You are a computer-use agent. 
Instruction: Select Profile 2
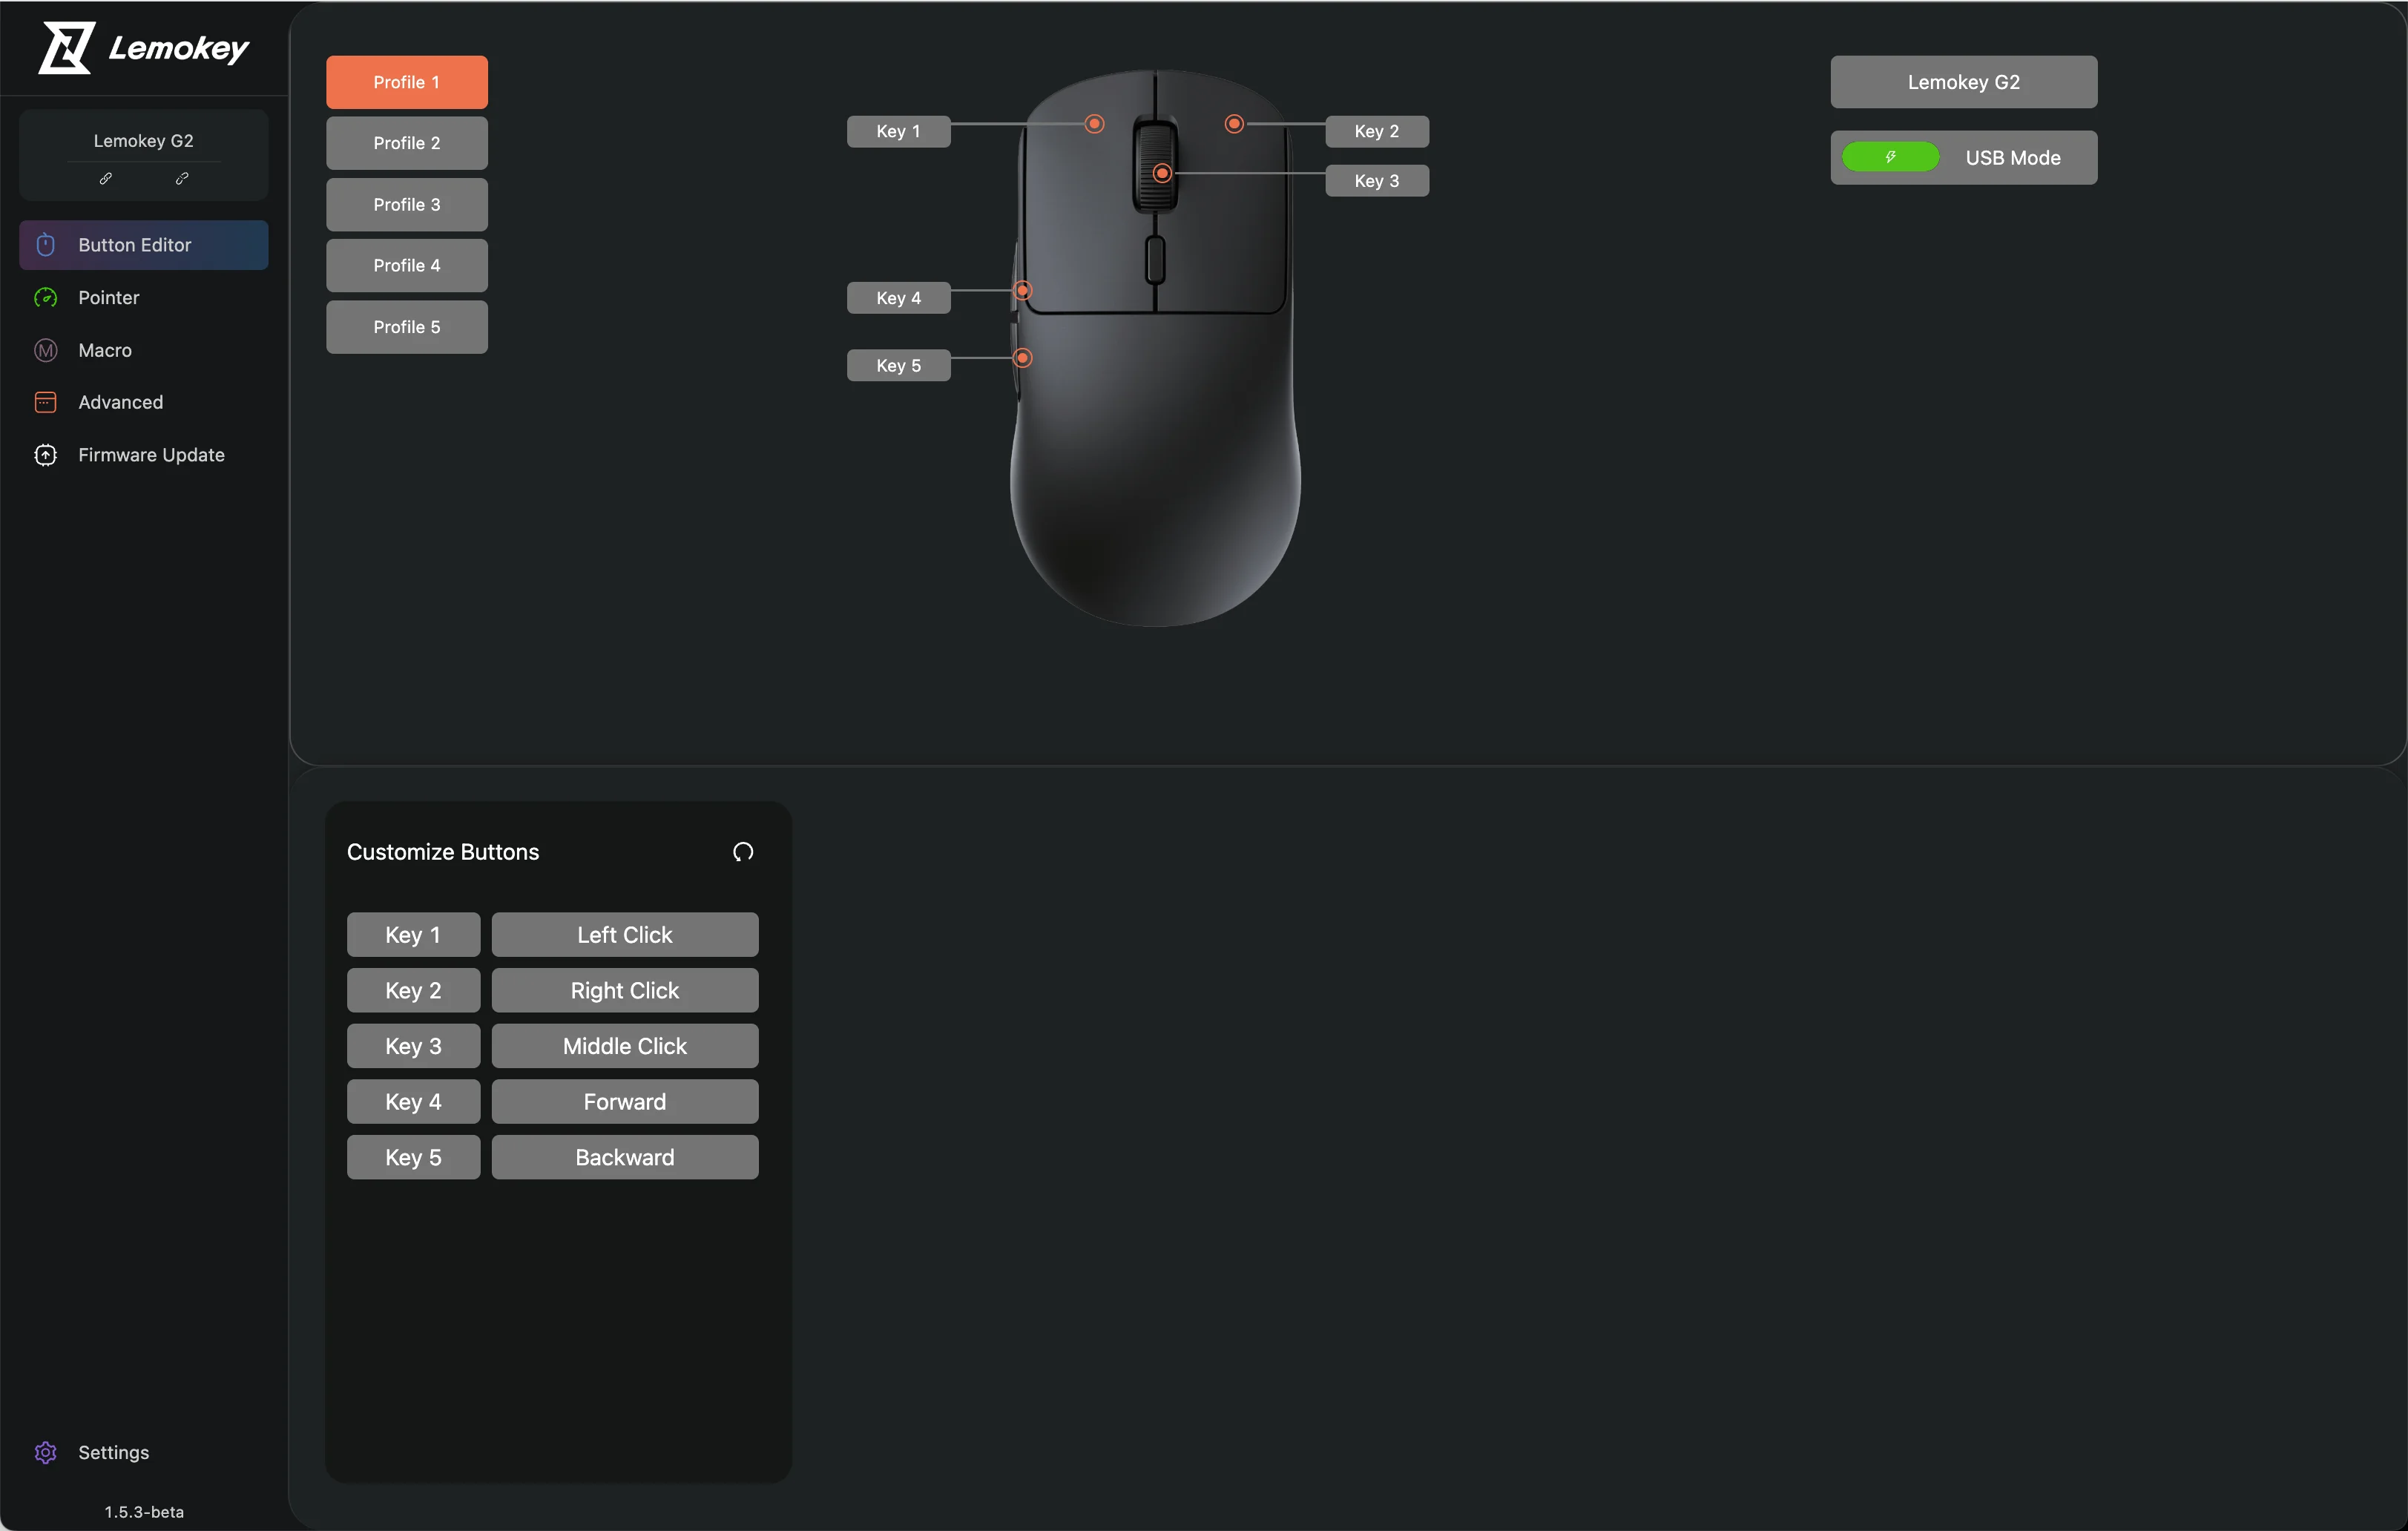(x=407, y=143)
